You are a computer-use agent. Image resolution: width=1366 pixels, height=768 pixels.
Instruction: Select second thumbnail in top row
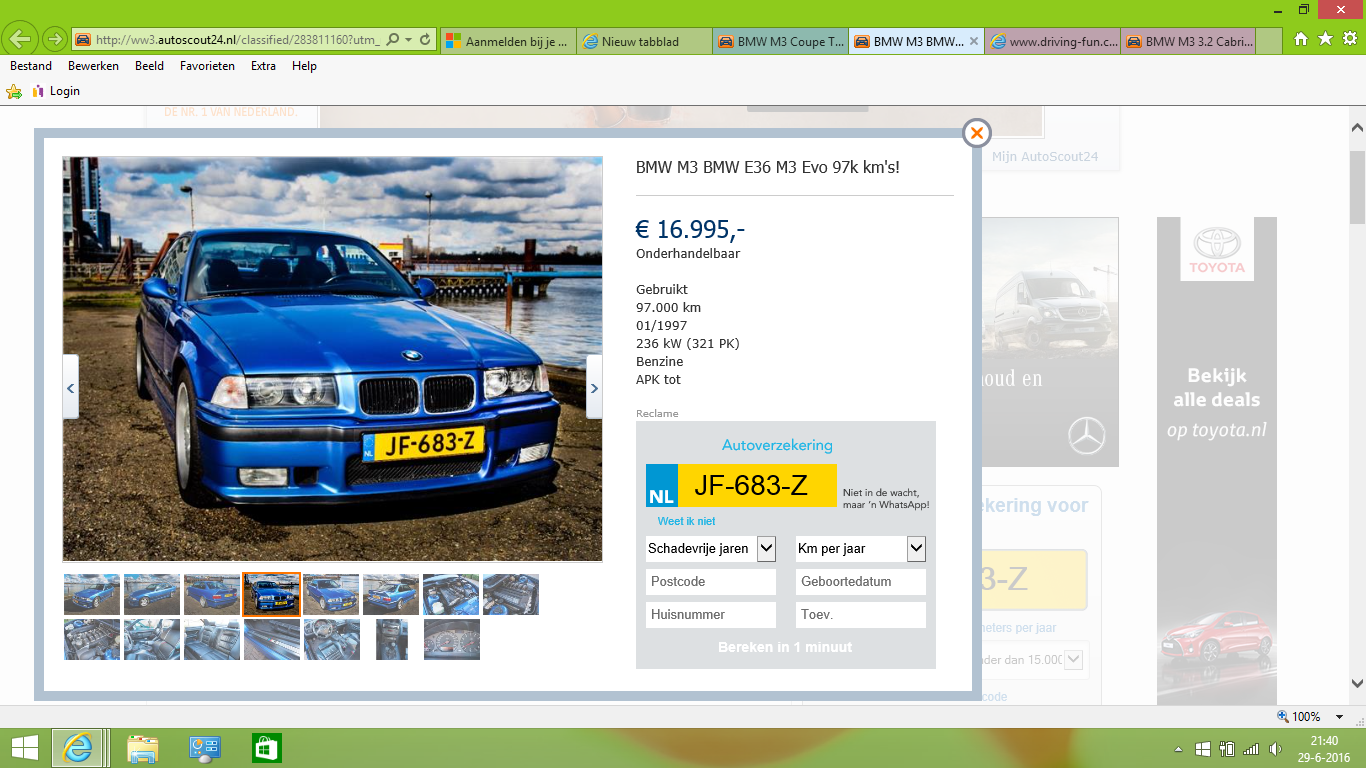[x=152, y=594]
